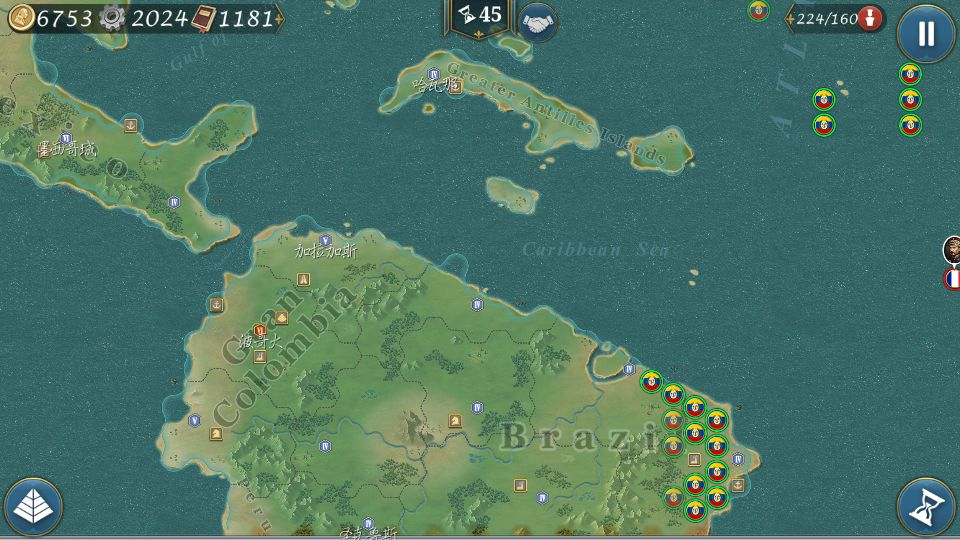Click the technology amount 1181
Image resolution: width=960 pixels, height=540 pixels.
(246, 19)
